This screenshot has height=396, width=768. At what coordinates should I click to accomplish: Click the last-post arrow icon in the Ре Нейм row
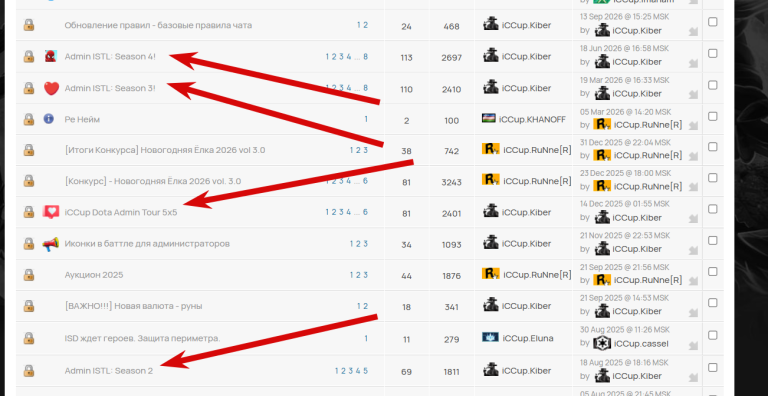(693, 126)
